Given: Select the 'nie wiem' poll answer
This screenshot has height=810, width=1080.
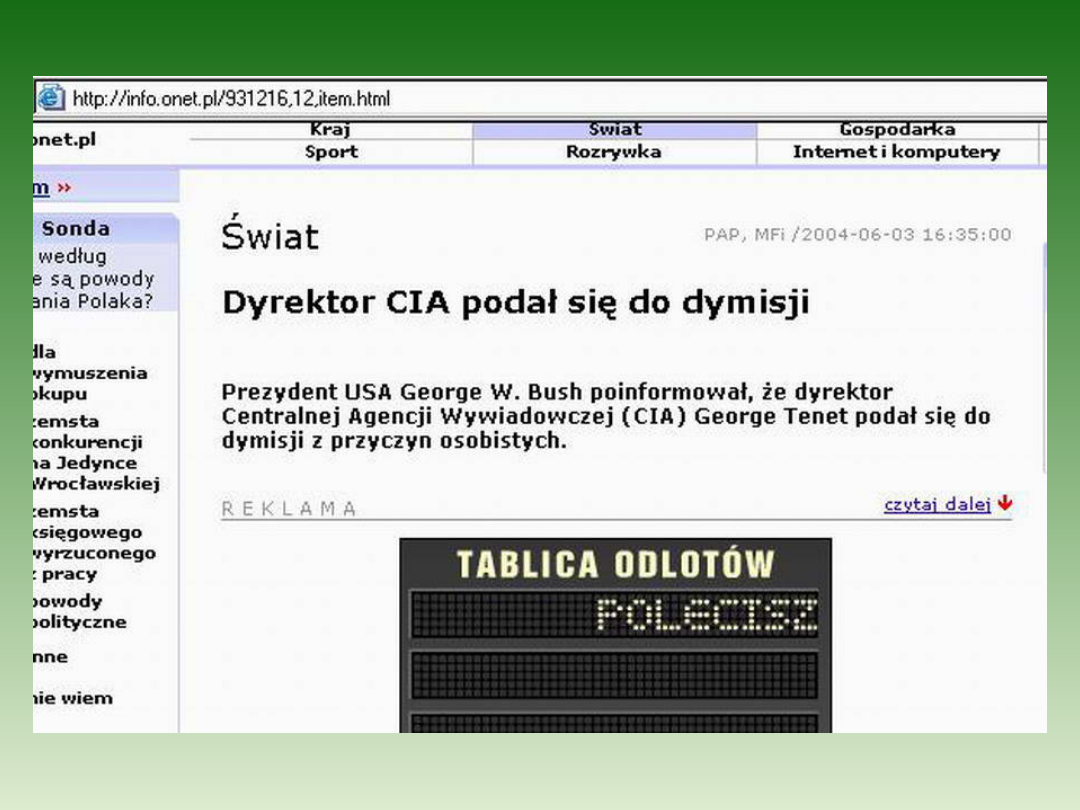Looking at the screenshot, I should coord(73,698).
